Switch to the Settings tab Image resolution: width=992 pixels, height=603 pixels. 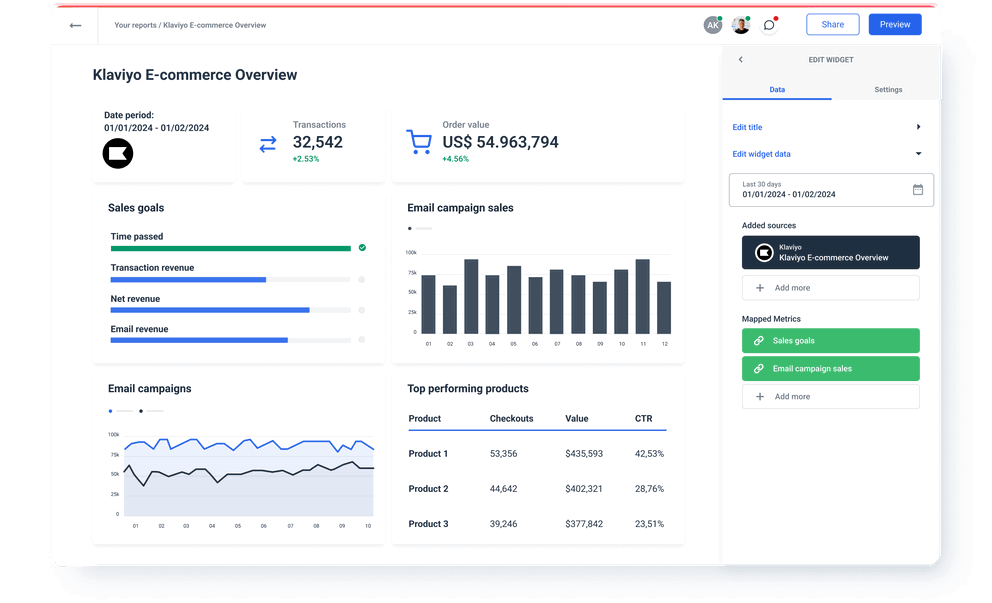pos(888,90)
